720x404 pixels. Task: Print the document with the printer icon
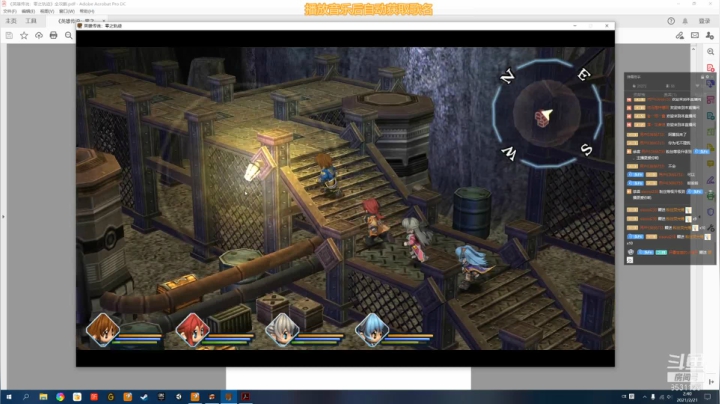click(53, 35)
